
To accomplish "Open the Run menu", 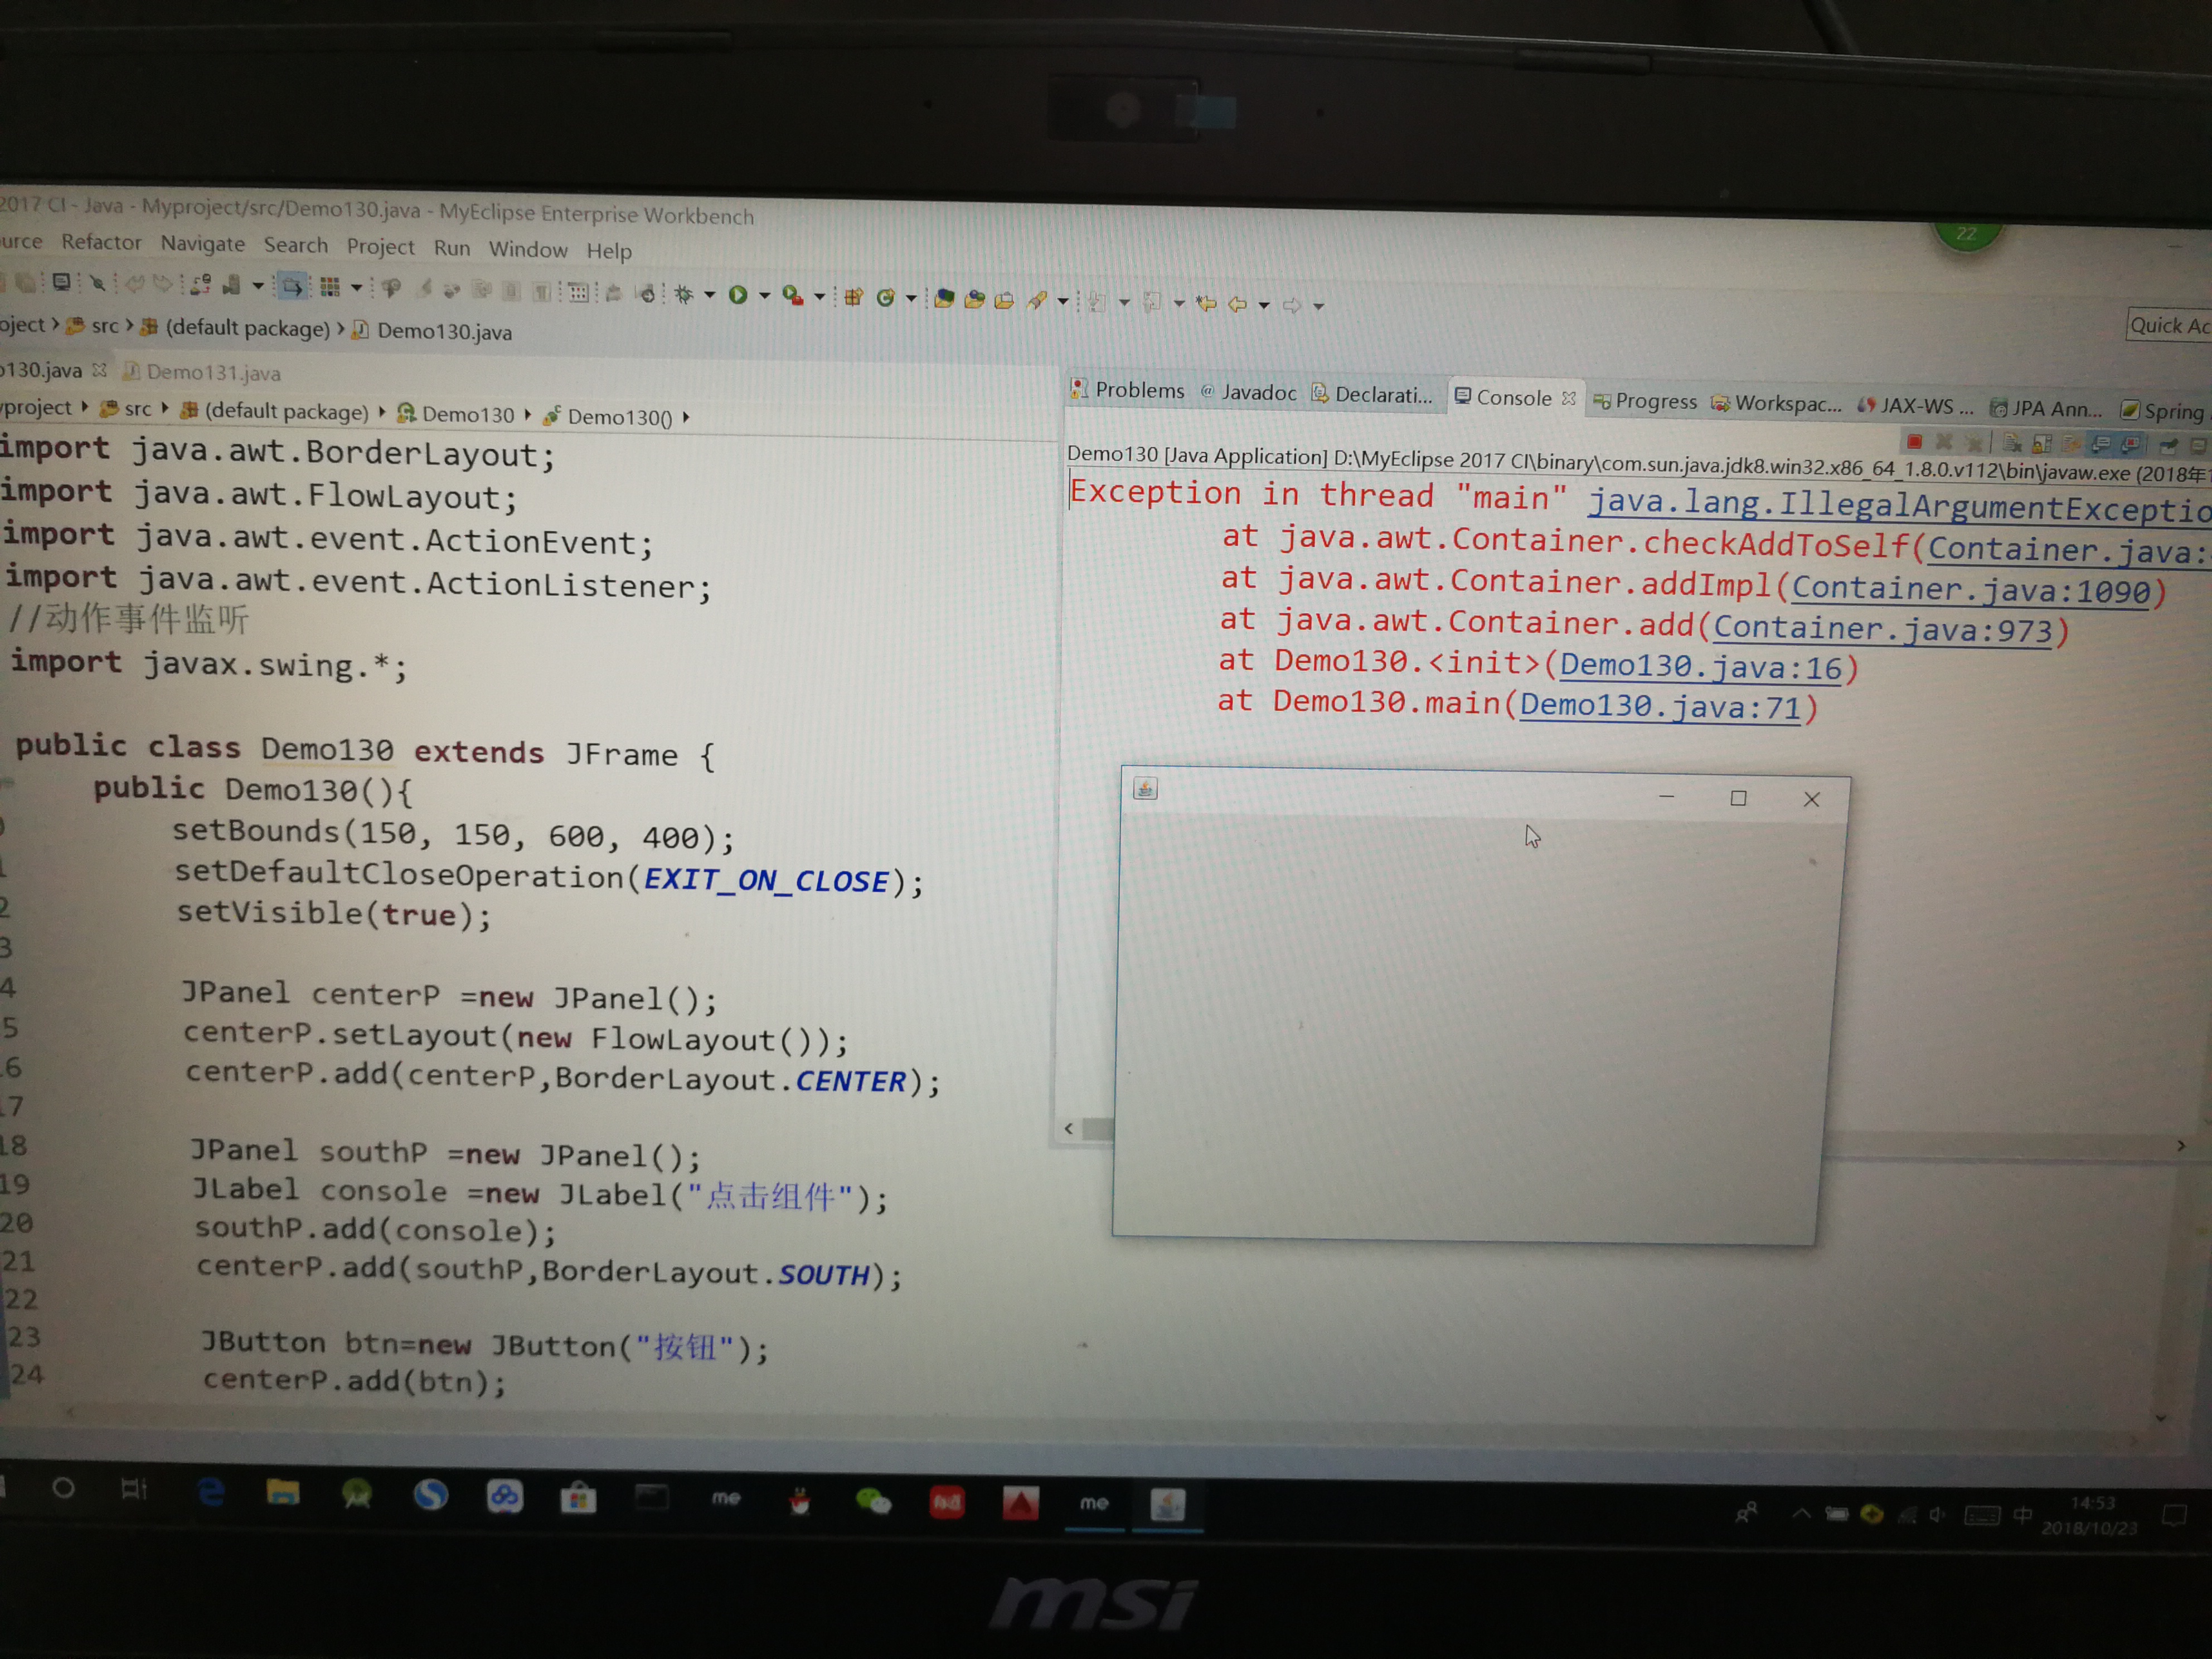I will click(x=452, y=248).
